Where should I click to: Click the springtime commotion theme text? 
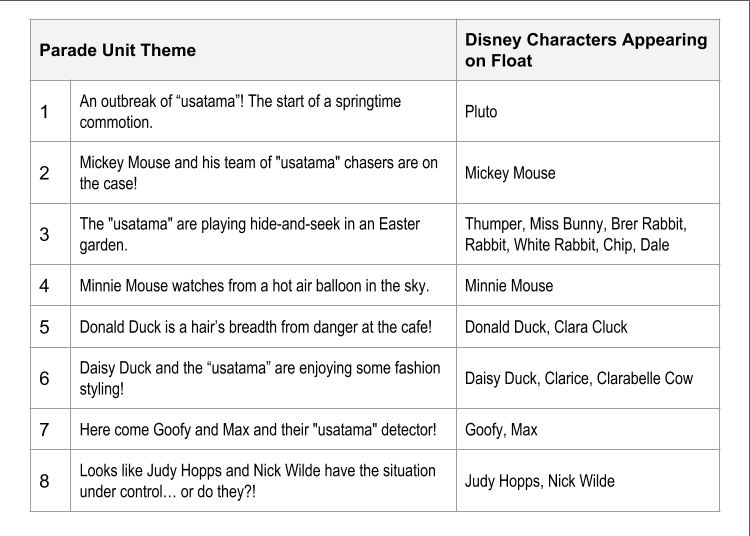[x=240, y=112]
